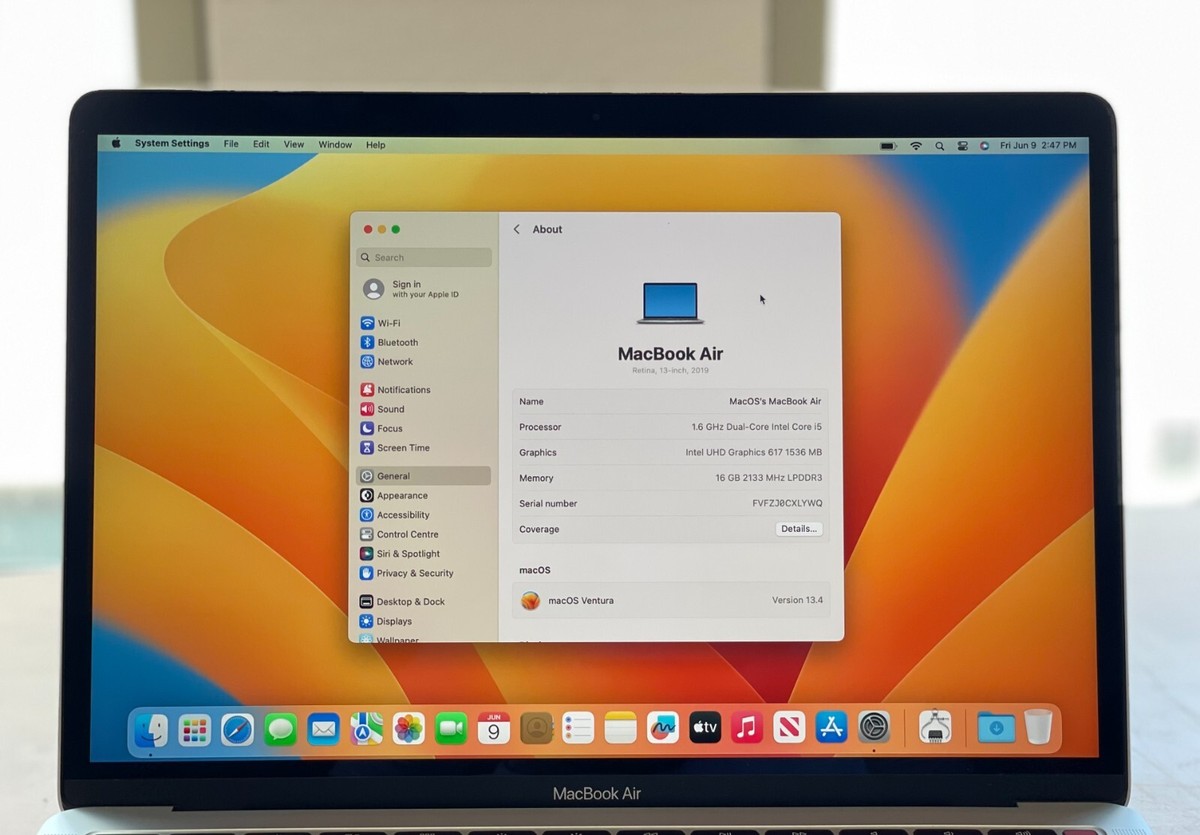Launch Safari from the Dock
The width and height of the screenshot is (1200, 835).
(x=238, y=729)
